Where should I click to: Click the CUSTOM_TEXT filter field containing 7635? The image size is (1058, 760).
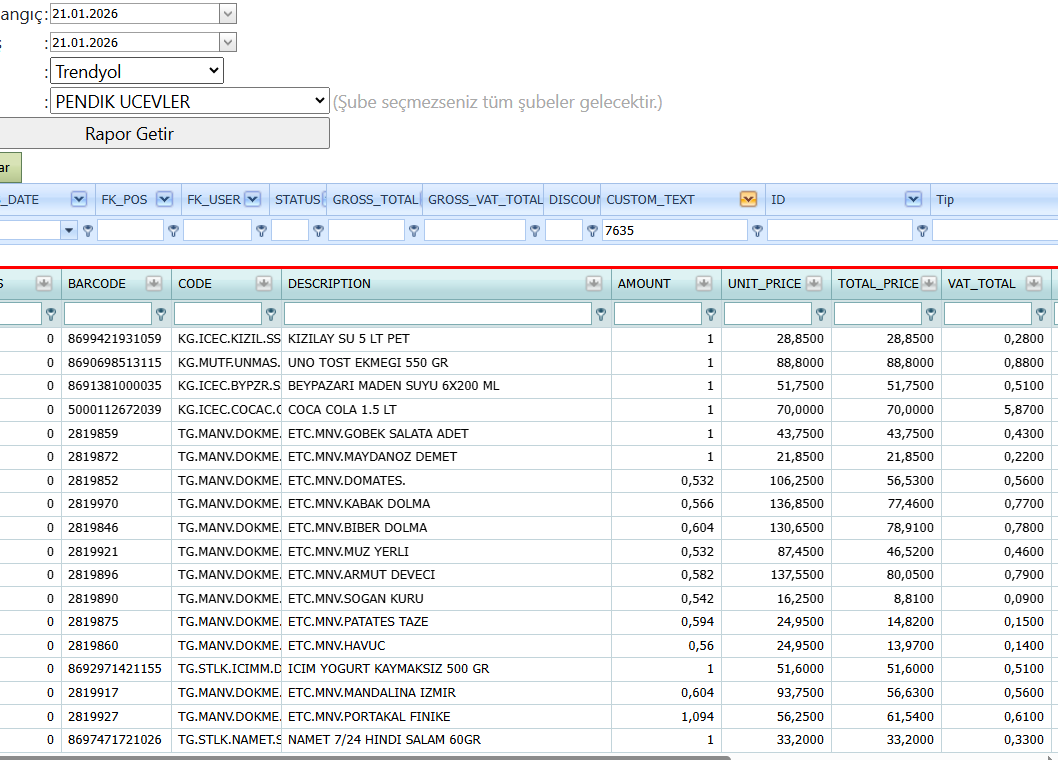click(x=675, y=230)
